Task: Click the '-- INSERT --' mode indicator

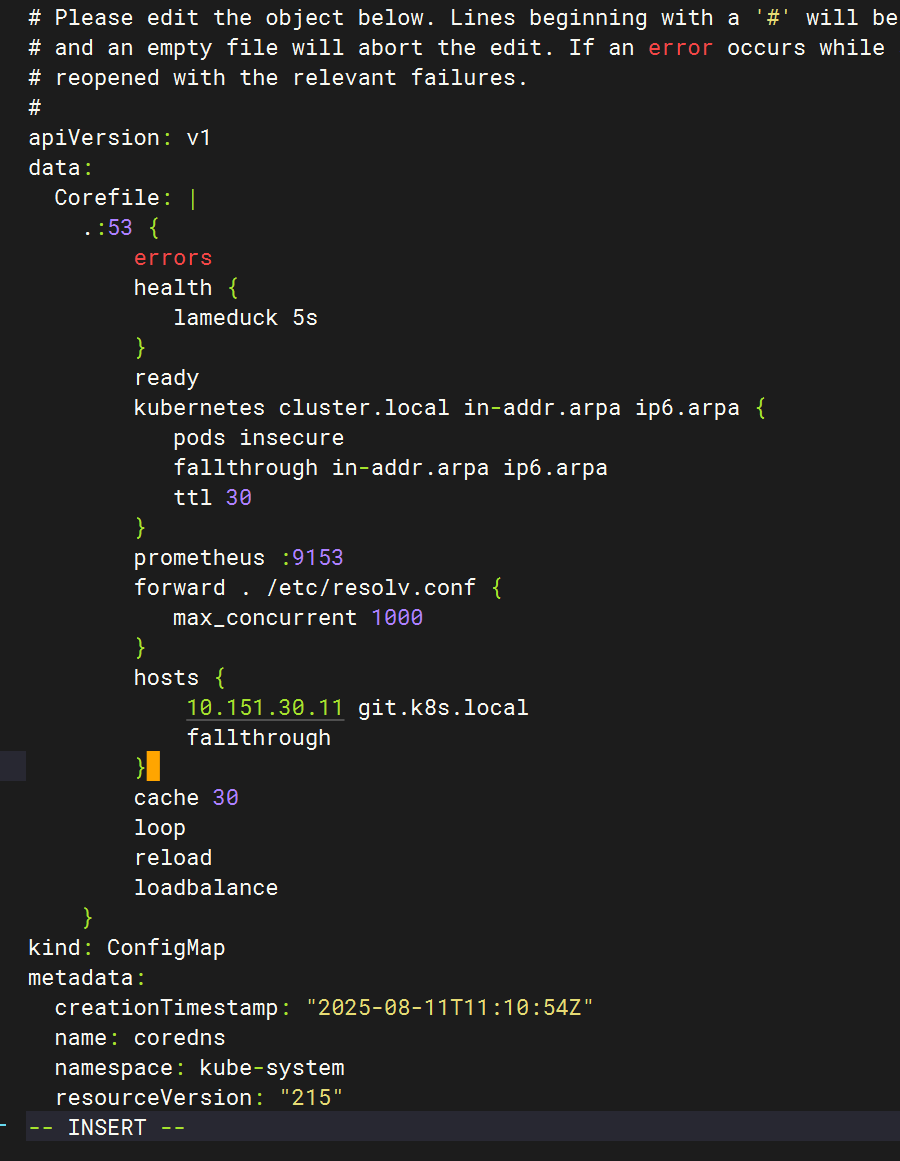Action: pyautogui.click(x=107, y=1128)
